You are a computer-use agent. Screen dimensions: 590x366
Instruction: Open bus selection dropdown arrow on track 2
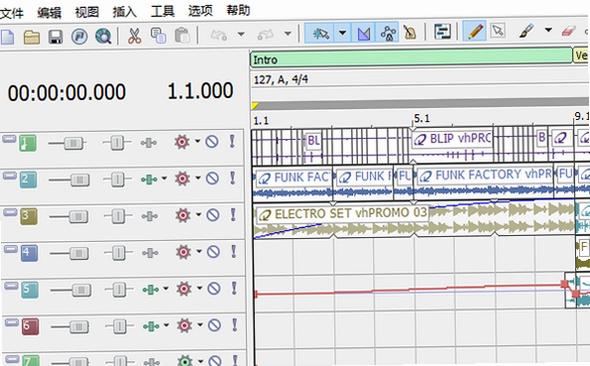164,178
